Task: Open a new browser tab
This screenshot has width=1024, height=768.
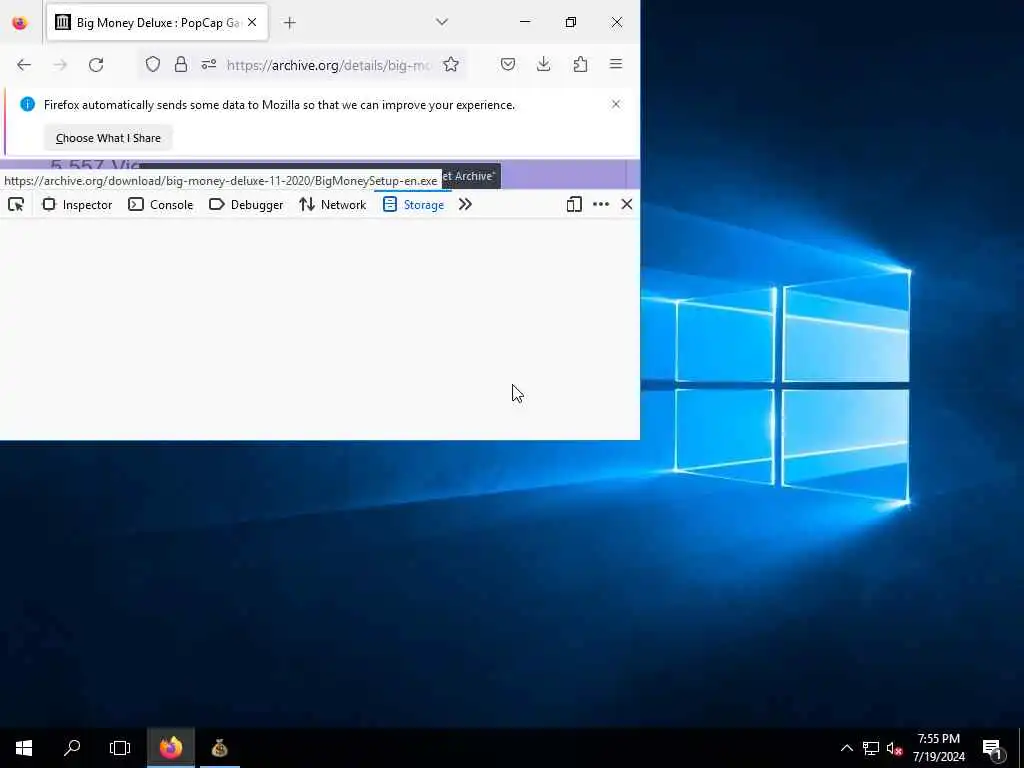Action: pyautogui.click(x=290, y=23)
